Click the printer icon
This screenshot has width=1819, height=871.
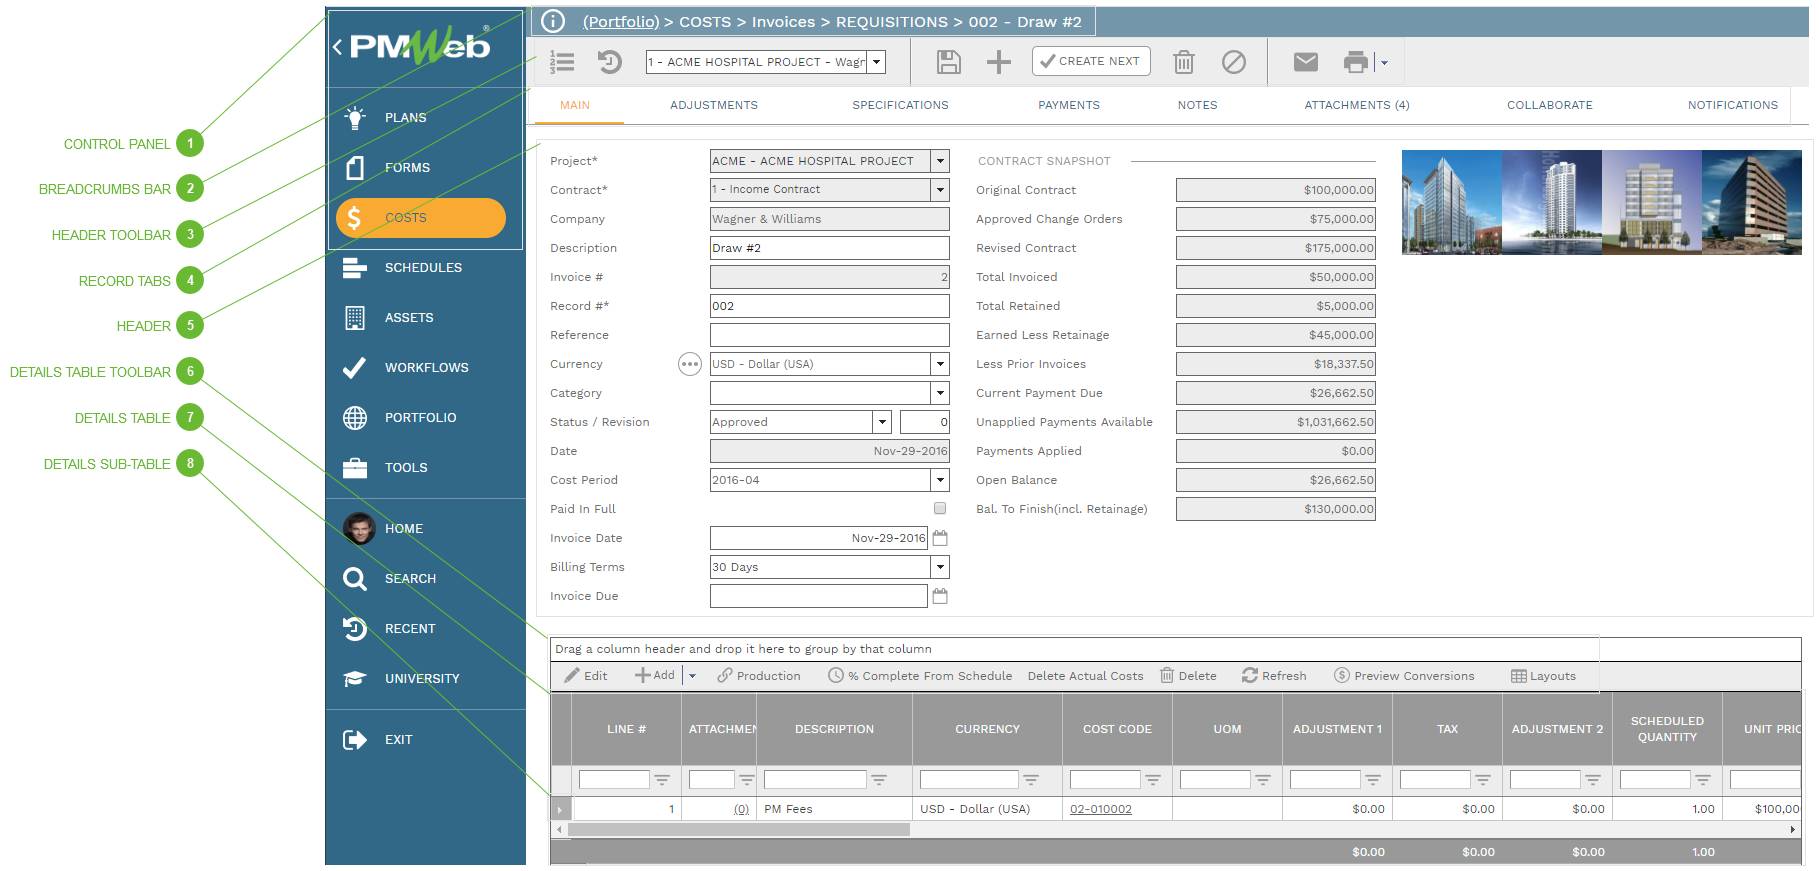click(1355, 62)
